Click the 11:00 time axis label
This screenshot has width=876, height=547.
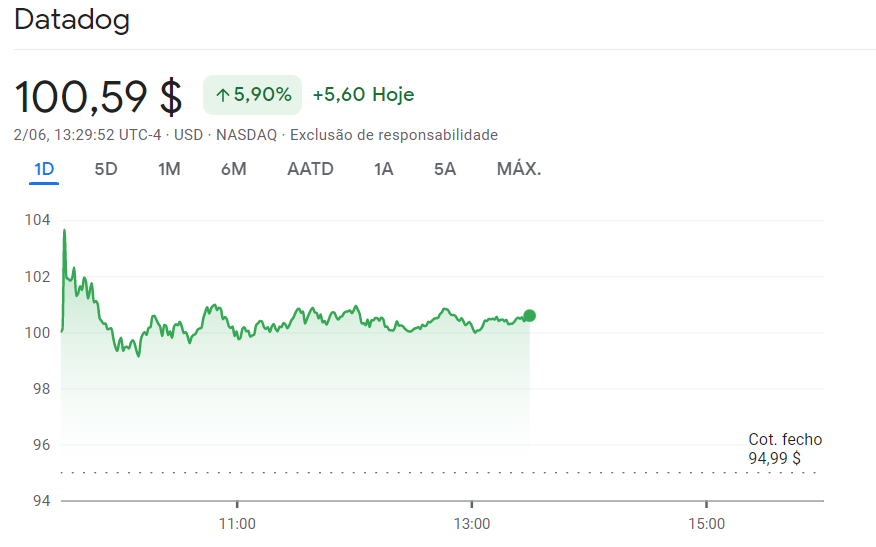point(237,524)
